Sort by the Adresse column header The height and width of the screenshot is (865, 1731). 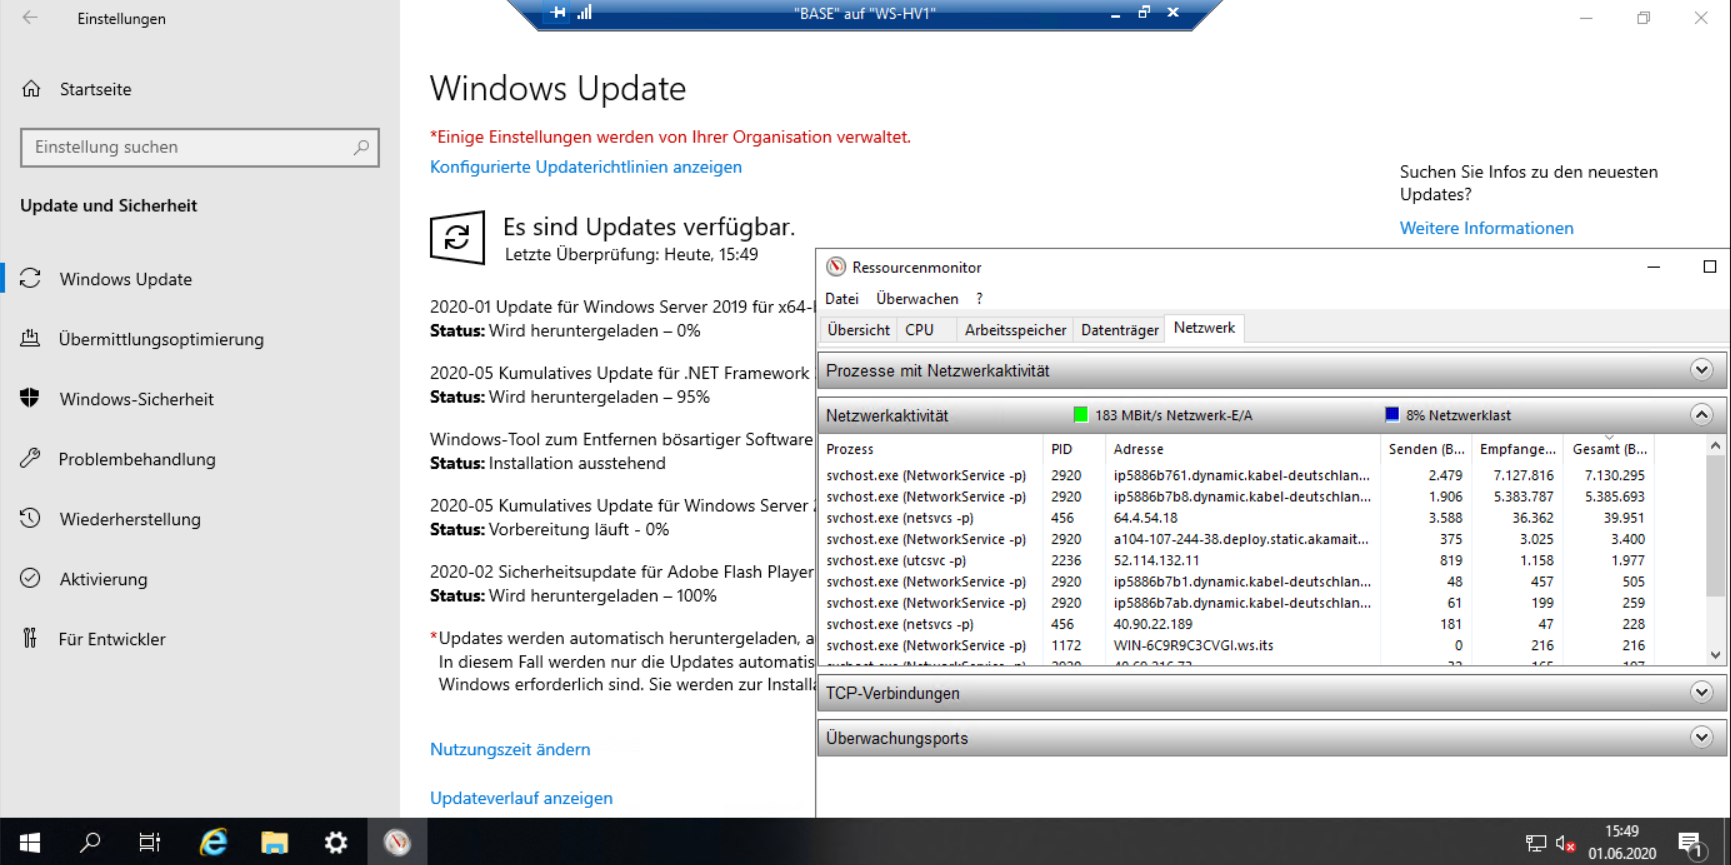(x=1243, y=449)
